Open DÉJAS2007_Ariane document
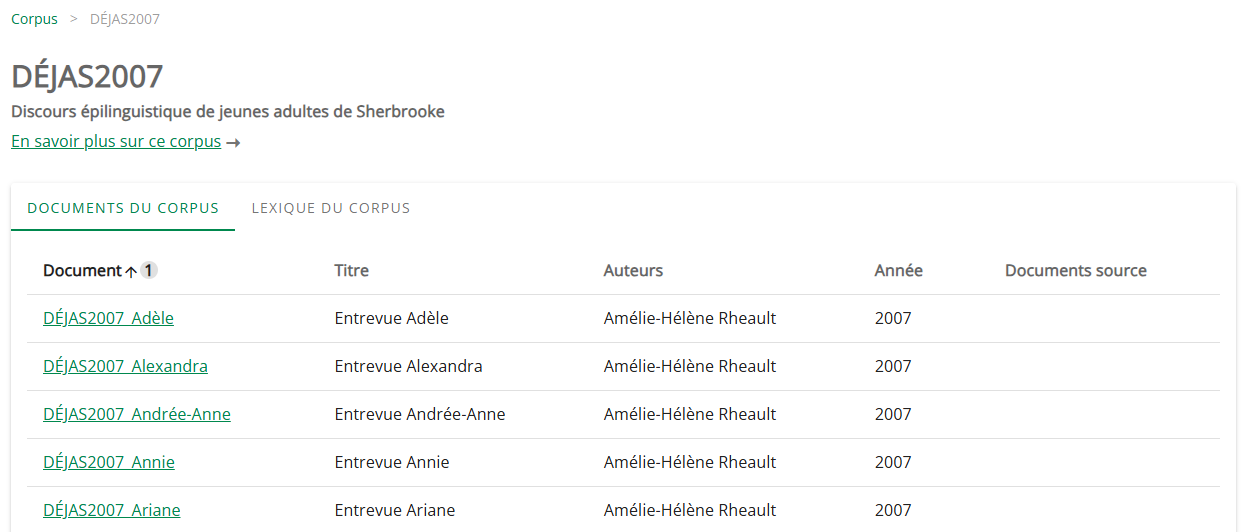This screenshot has height=532, width=1245. coord(111,510)
